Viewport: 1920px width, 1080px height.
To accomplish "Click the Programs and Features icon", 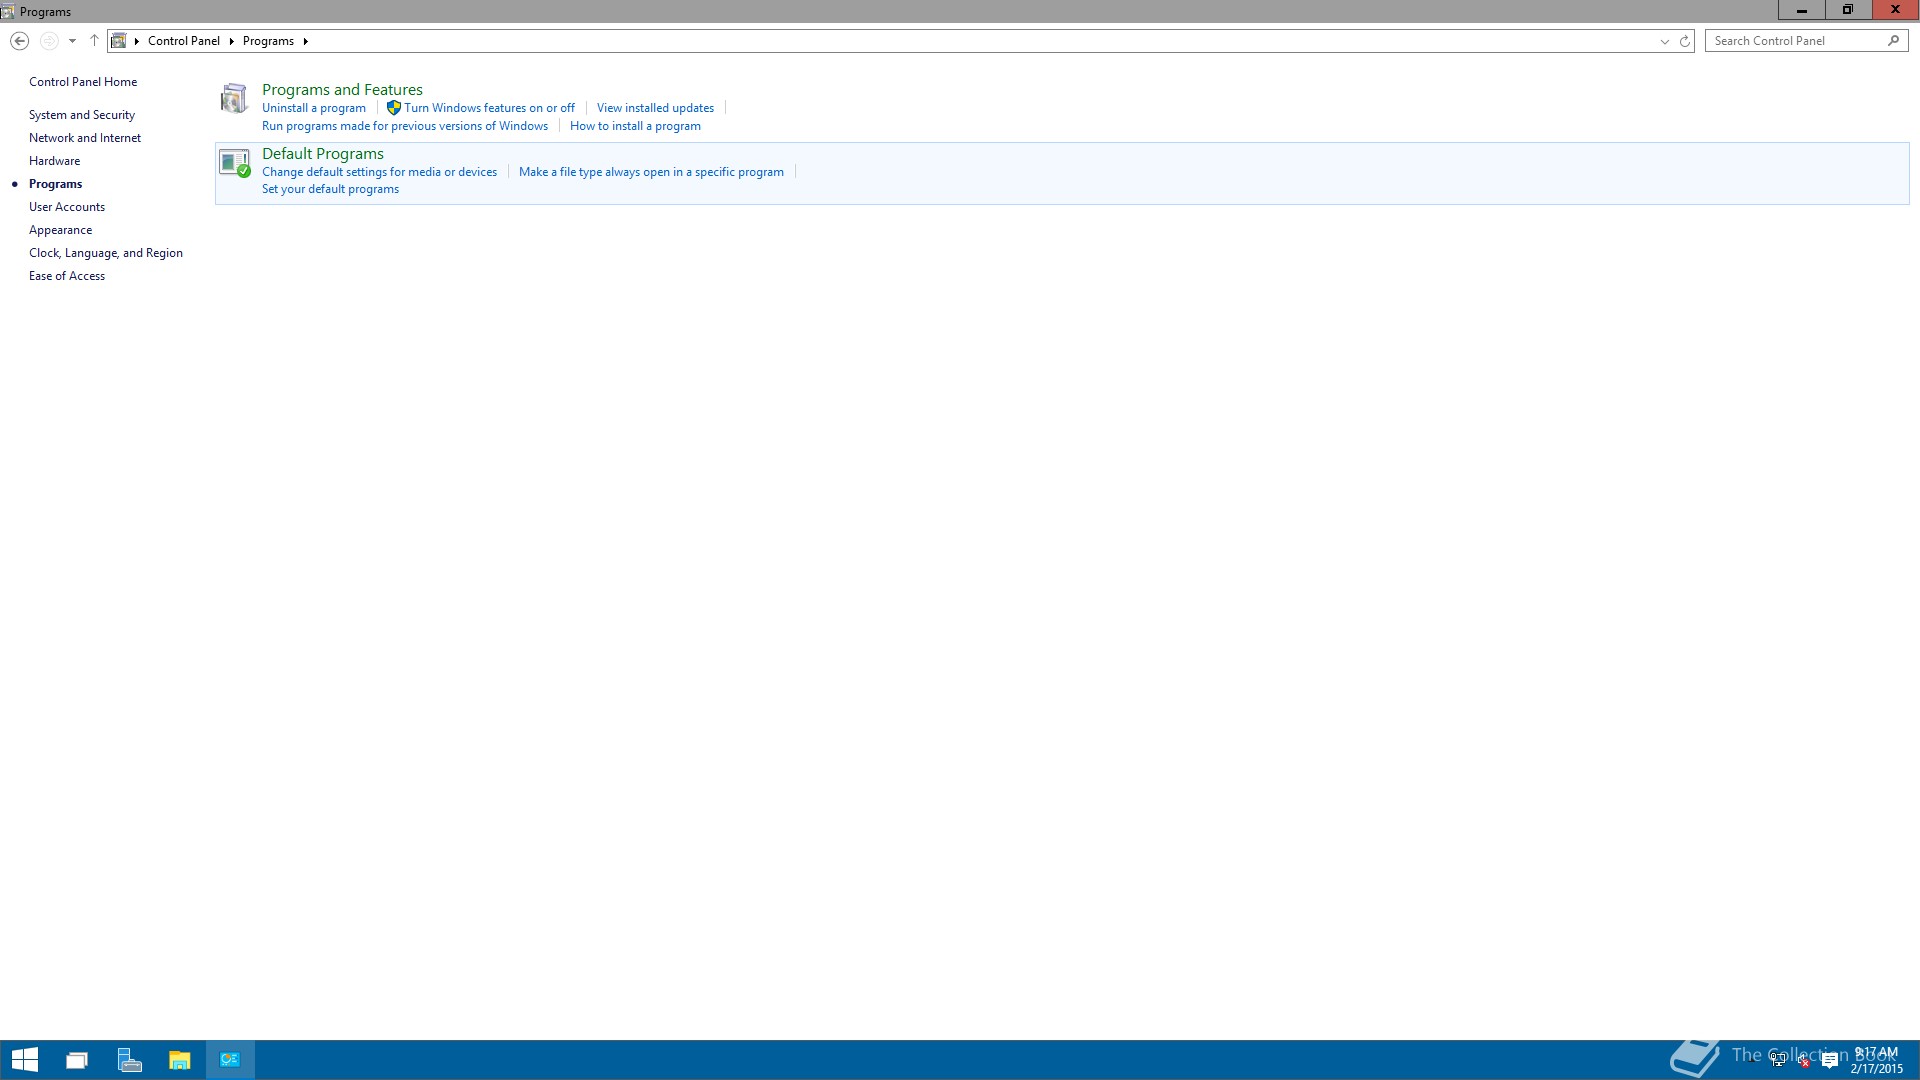I will 234,98.
